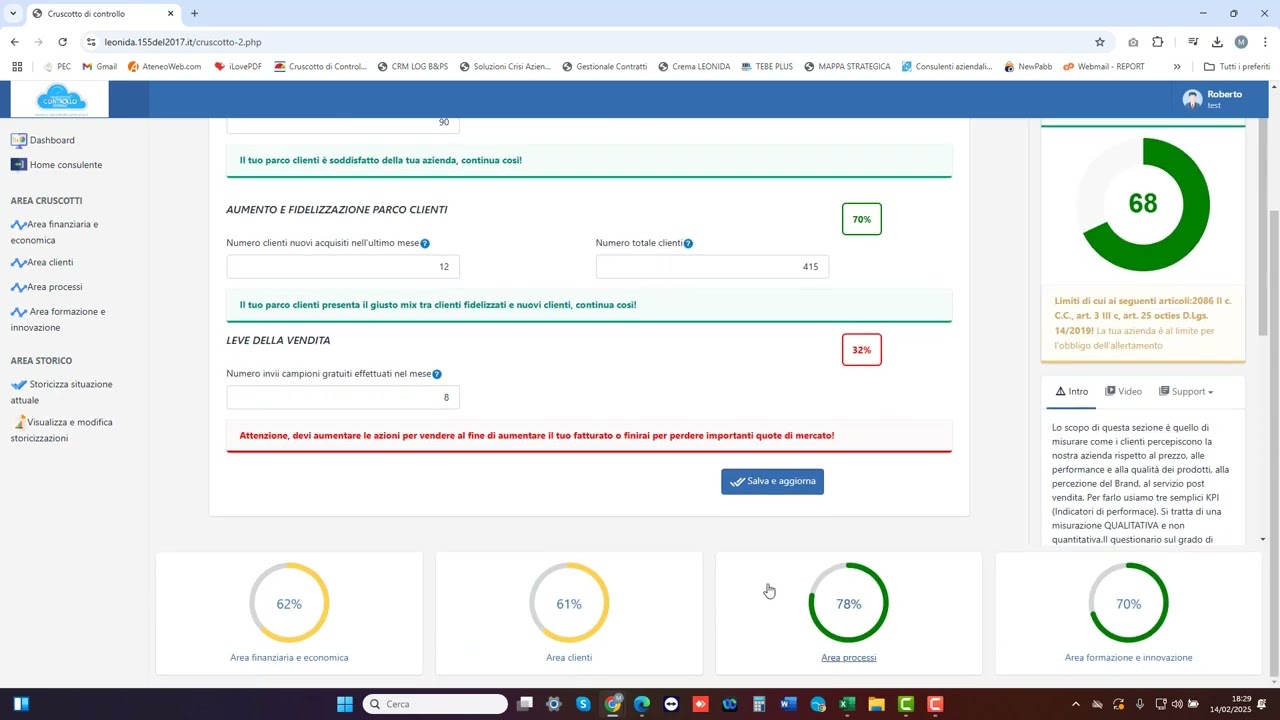Switch to the Video tab
This screenshot has height=720, width=1280.
[x=1123, y=392]
